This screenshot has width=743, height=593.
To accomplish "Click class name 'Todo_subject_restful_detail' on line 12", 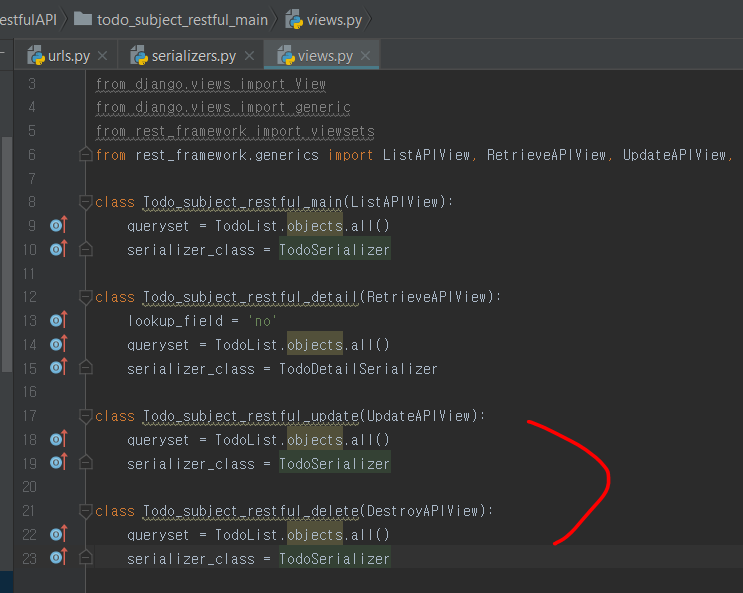I will [x=251, y=297].
